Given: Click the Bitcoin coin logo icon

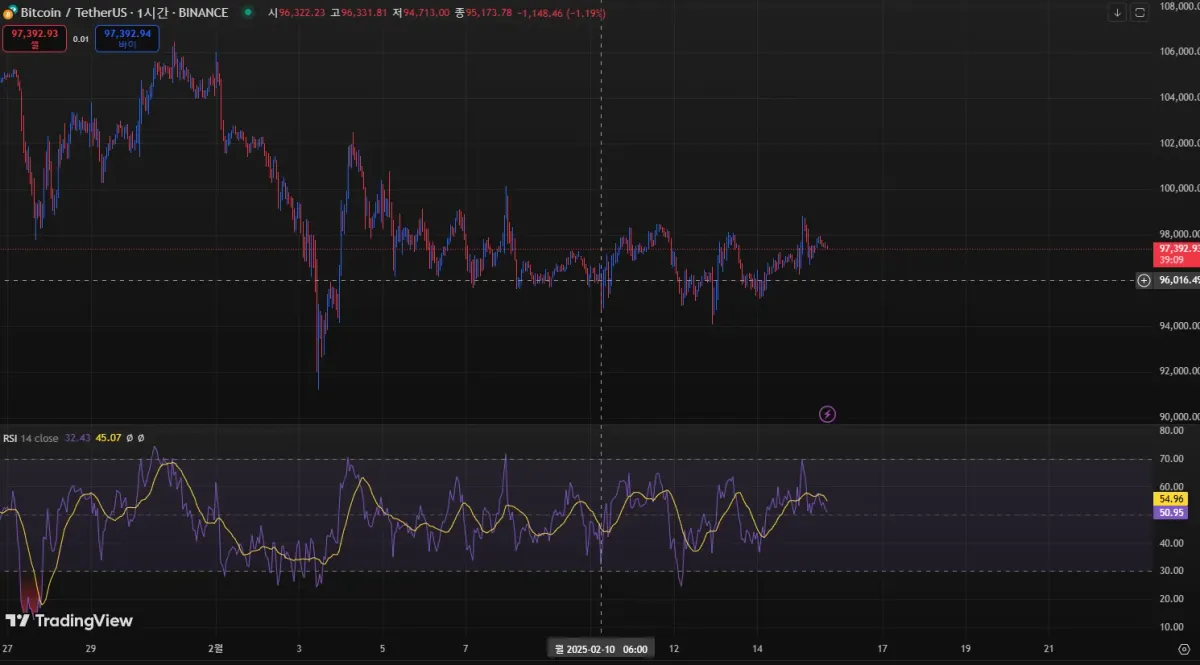Looking at the screenshot, I should tap(9, 13).
